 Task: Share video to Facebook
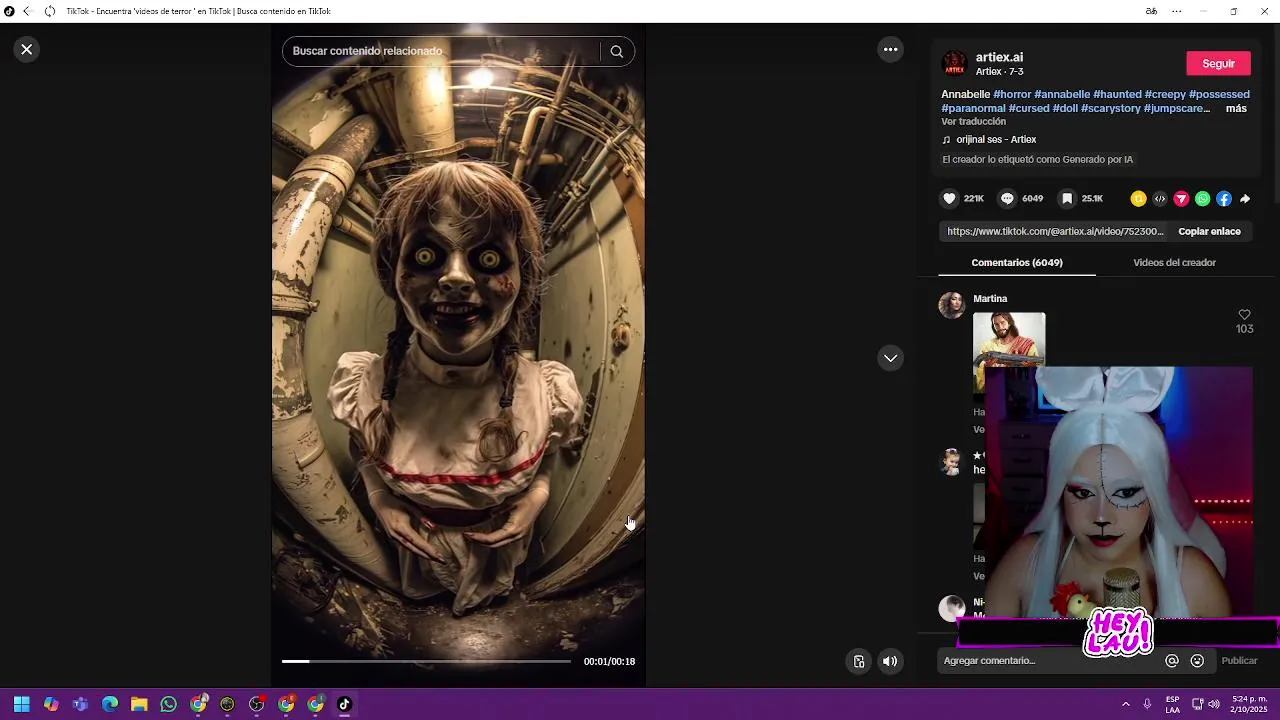1224,199
